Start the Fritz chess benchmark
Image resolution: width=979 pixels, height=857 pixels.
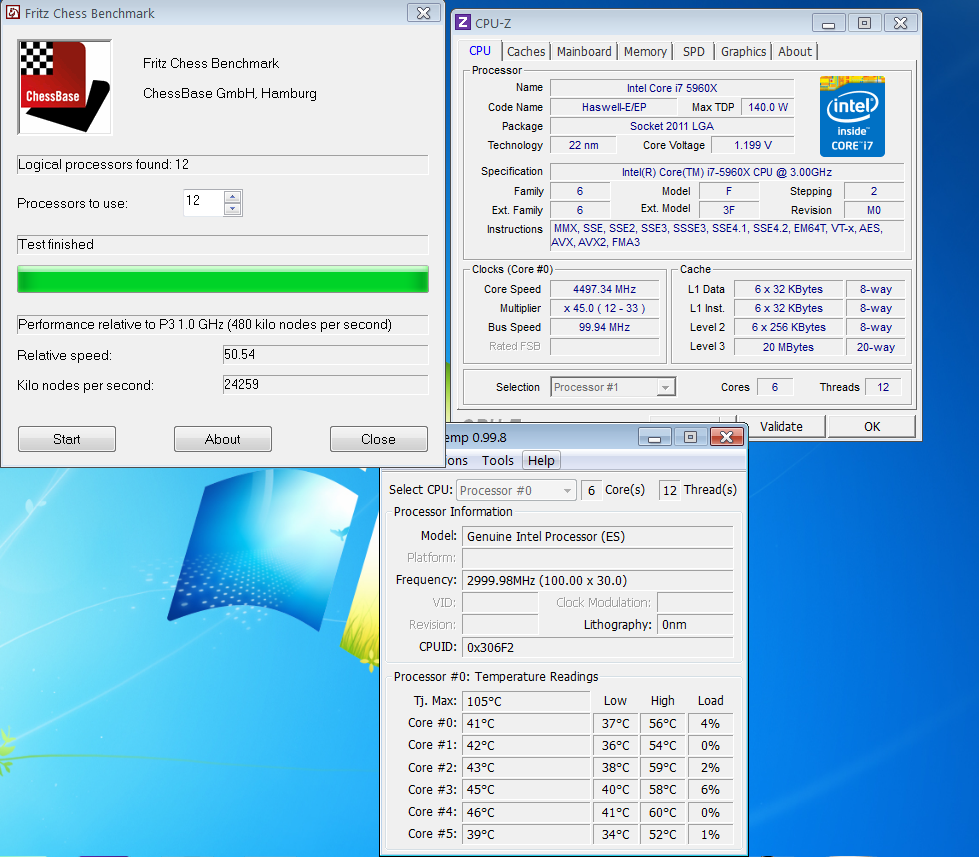coord(67,439)
